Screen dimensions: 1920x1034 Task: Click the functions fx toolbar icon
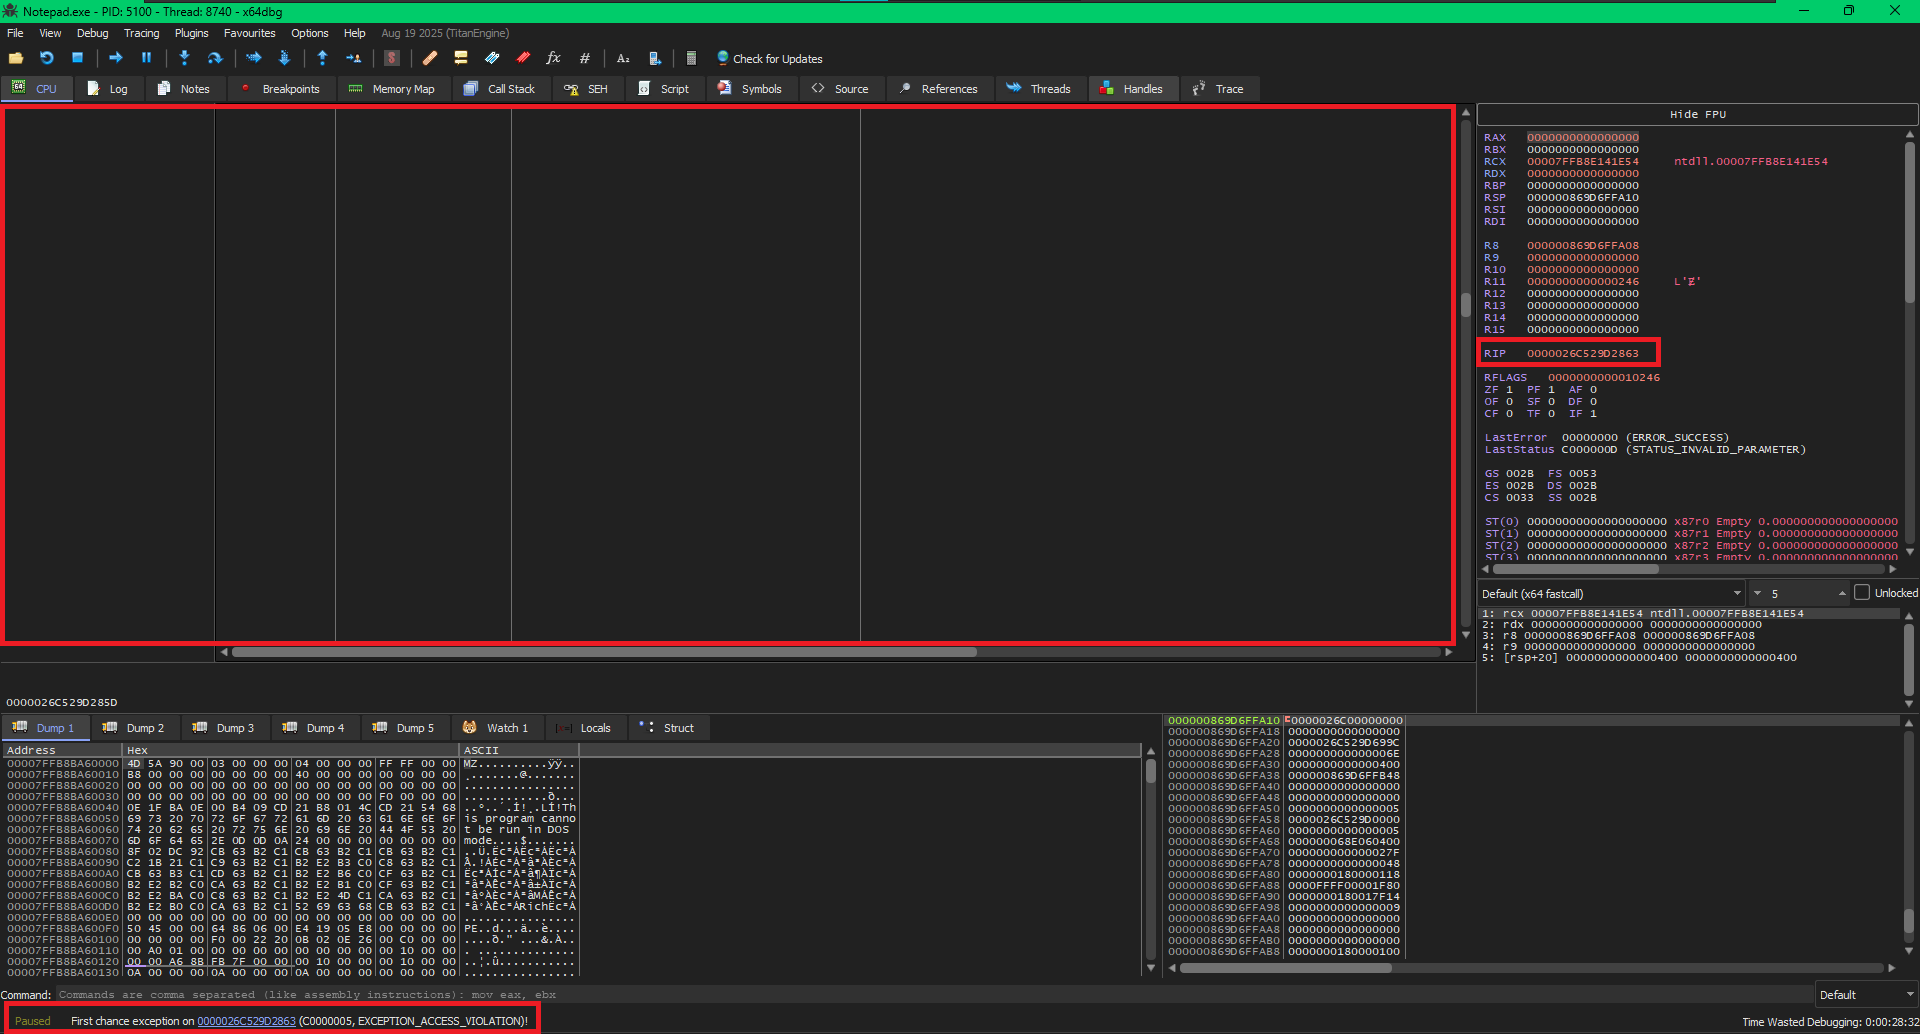point(553,58)
